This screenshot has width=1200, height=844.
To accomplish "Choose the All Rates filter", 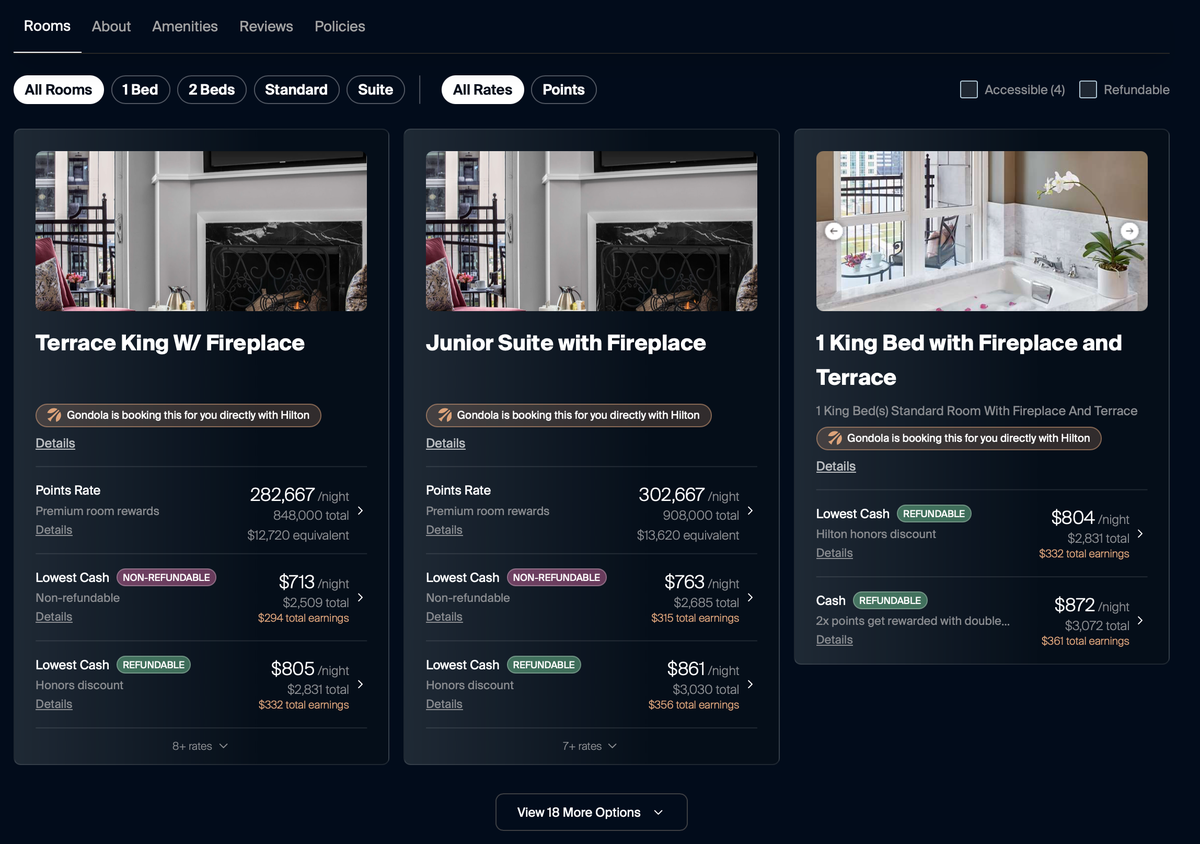I will pos(483,90).
